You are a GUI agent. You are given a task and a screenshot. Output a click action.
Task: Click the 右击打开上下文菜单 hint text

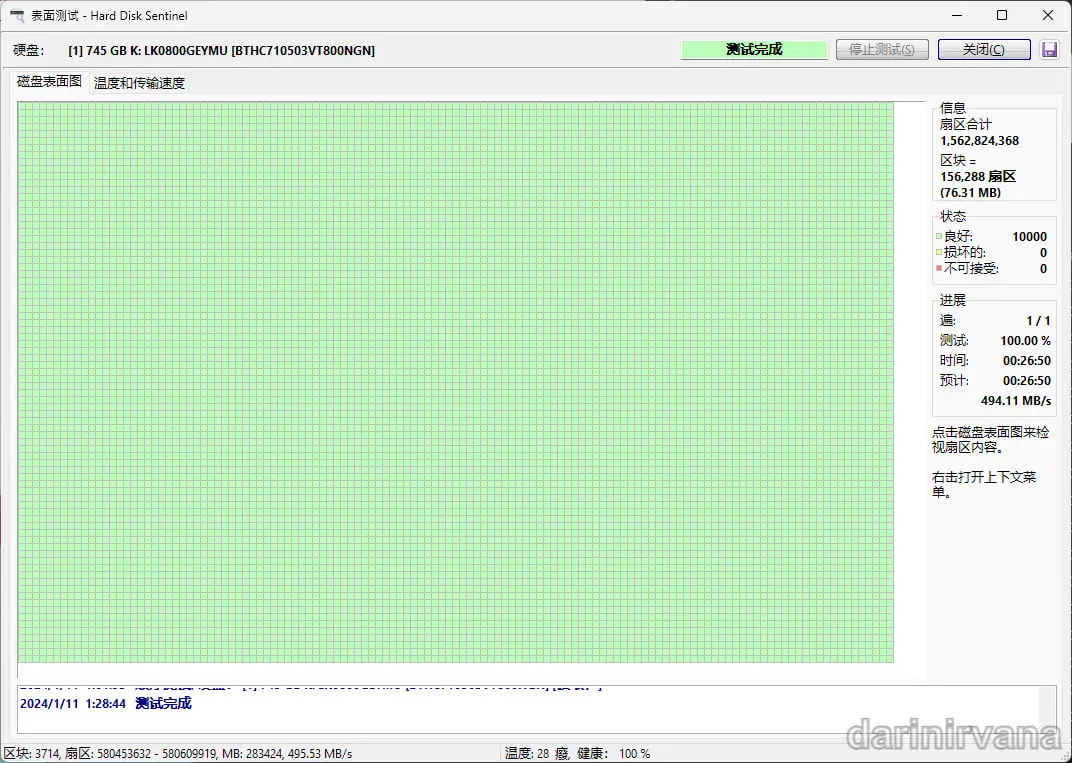pyautogui.click(x=984, y=485)
